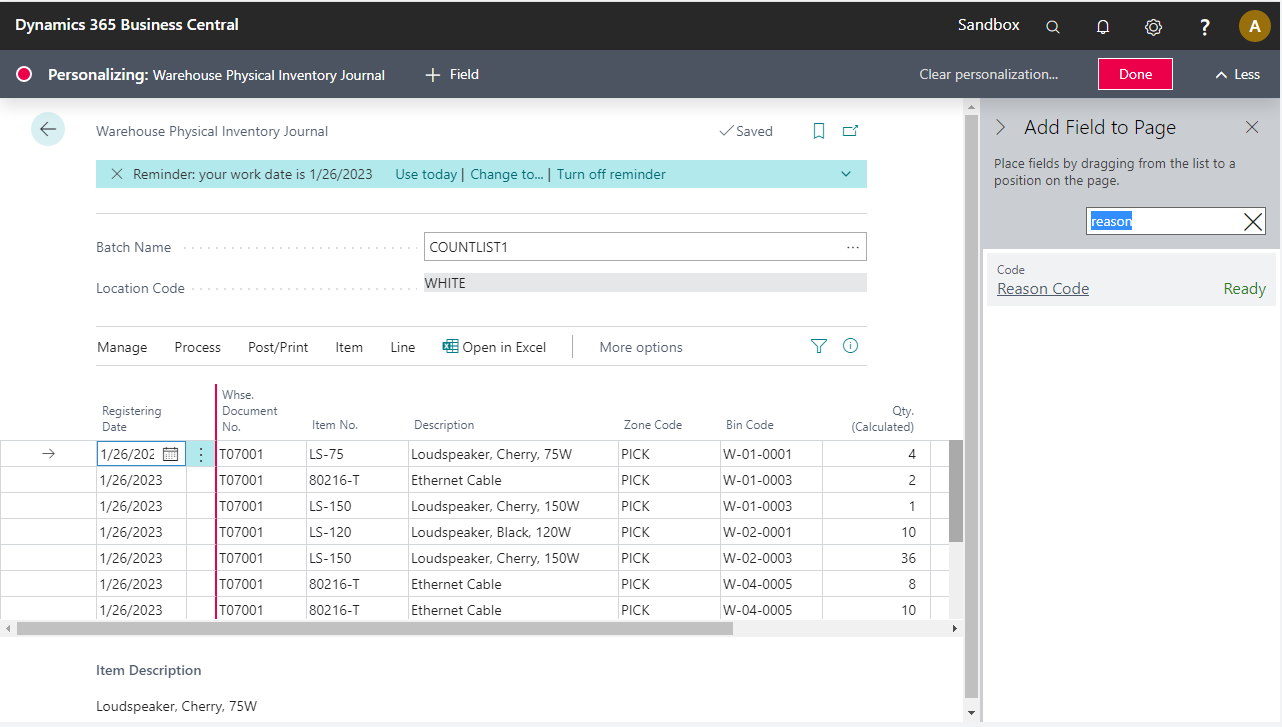
Task: Click Clear personalization
Action: [x=988, y=74]
